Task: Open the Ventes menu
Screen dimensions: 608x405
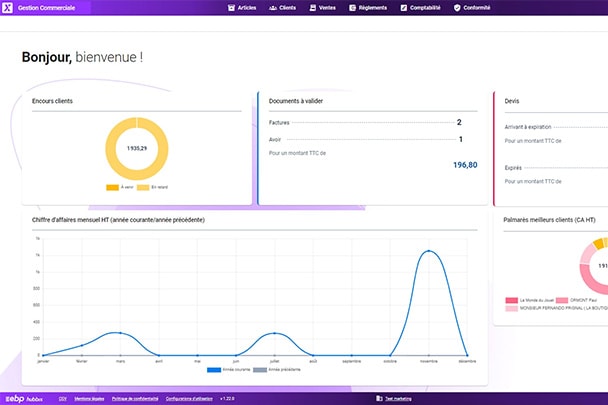Action: (322, 8)
